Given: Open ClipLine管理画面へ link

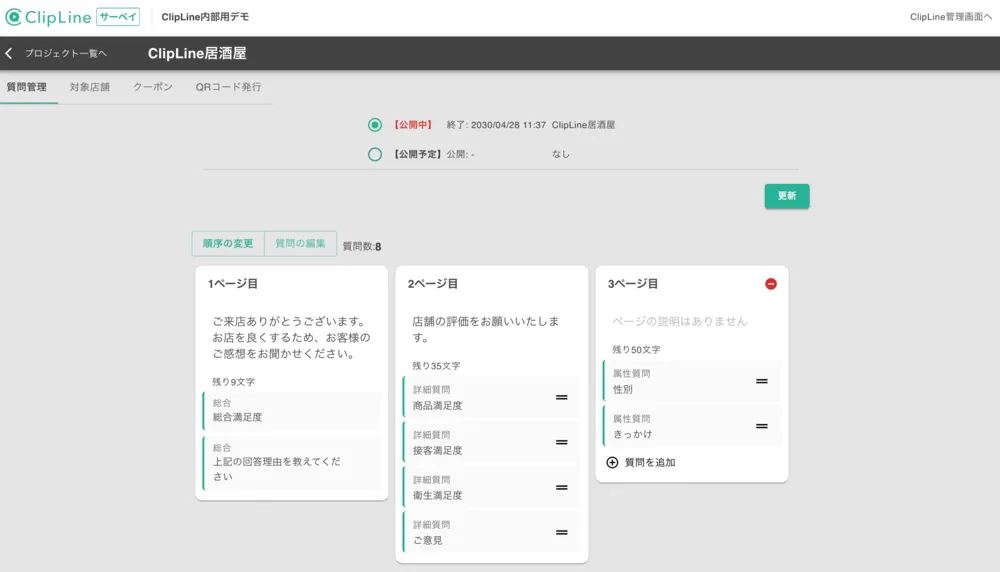Looking at the screenshot, I should [950, 17].
